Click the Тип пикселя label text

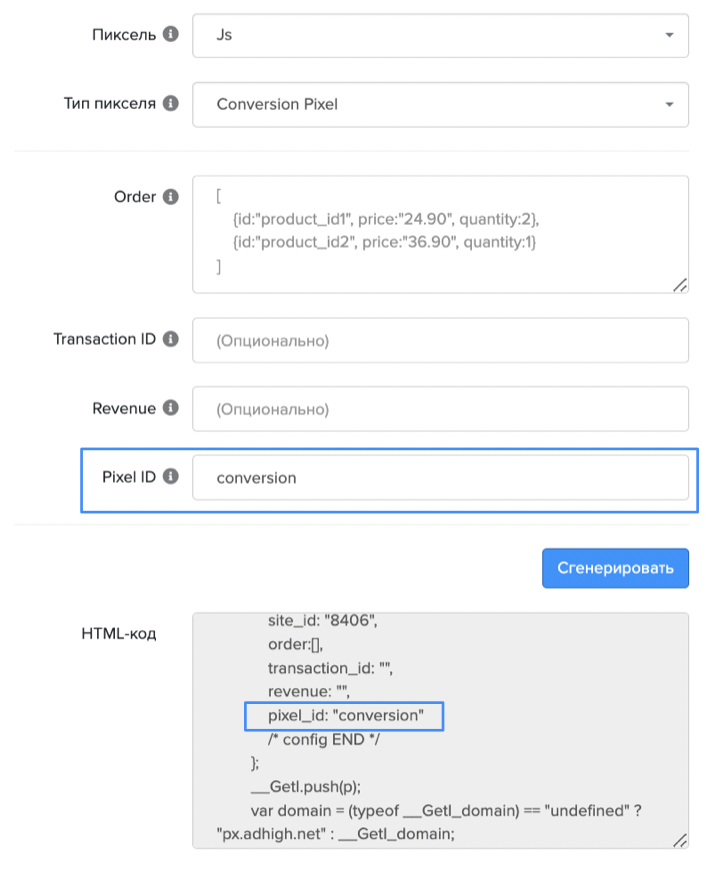point(109,103)
